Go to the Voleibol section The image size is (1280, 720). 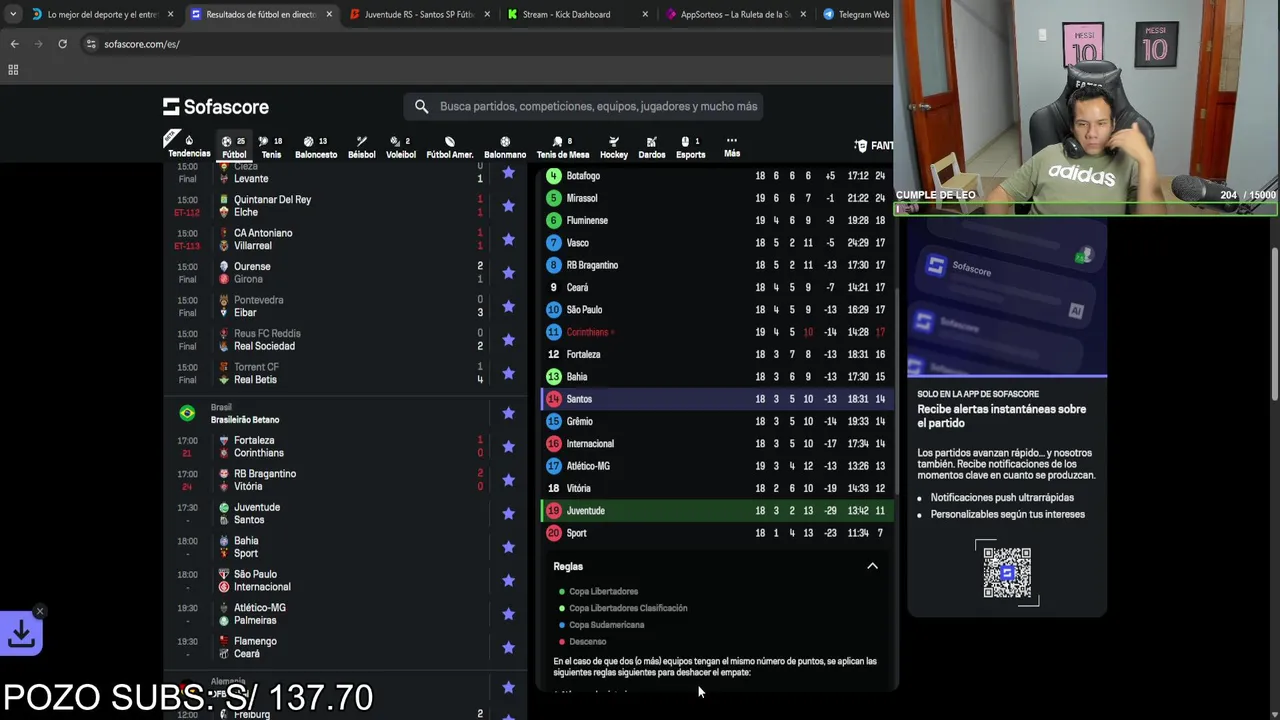[x=401, y=147]
